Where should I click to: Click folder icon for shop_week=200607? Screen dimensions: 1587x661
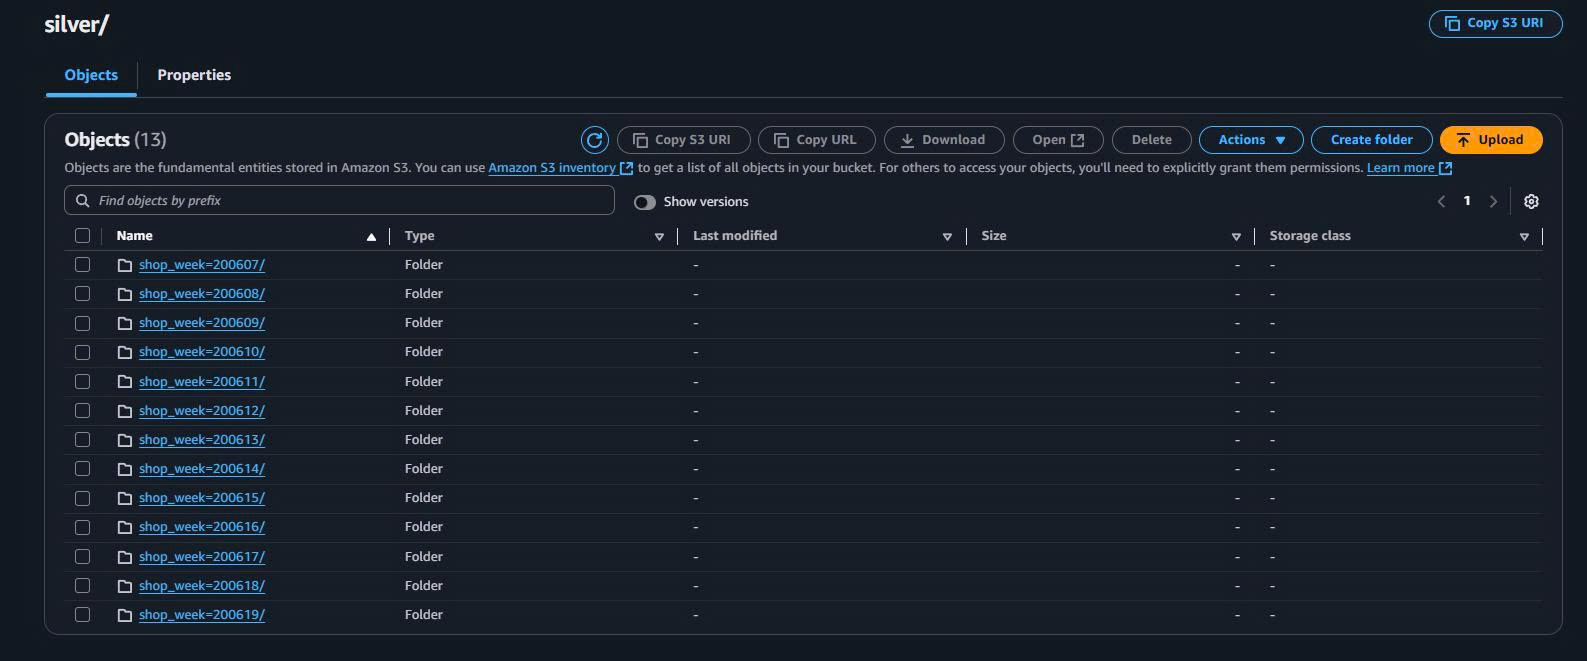point(125,265)
